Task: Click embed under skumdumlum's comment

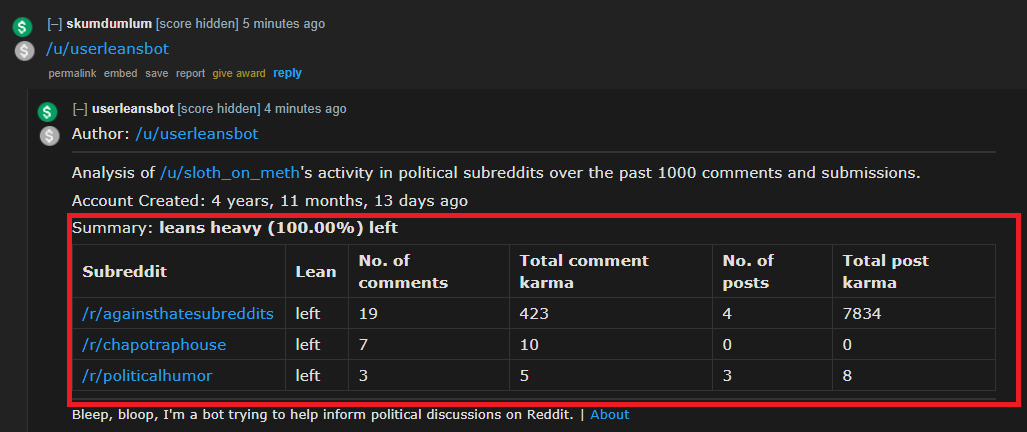Action: point(120,73)
